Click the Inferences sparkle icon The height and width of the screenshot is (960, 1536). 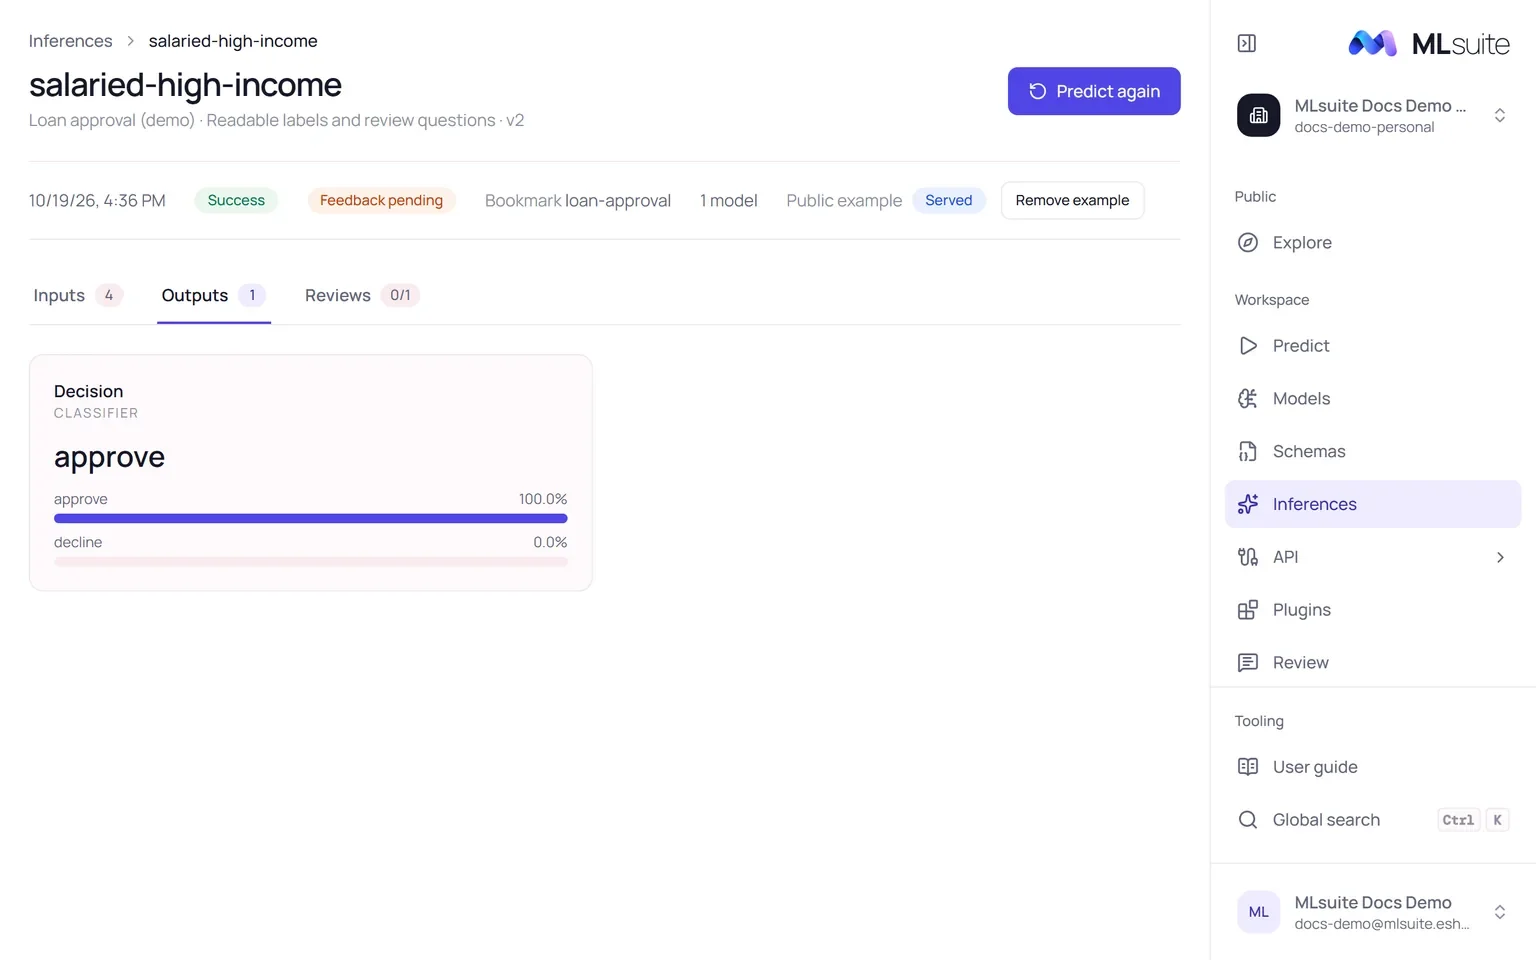click(x=1248, y=504)
